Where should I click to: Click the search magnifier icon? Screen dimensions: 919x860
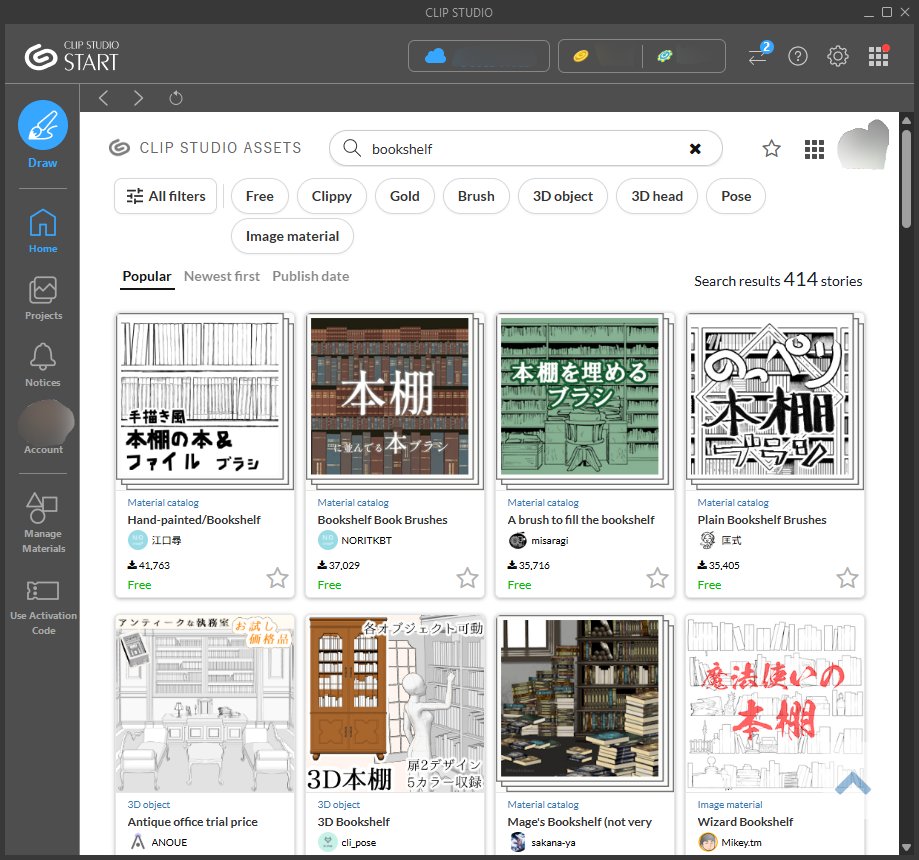352,148
